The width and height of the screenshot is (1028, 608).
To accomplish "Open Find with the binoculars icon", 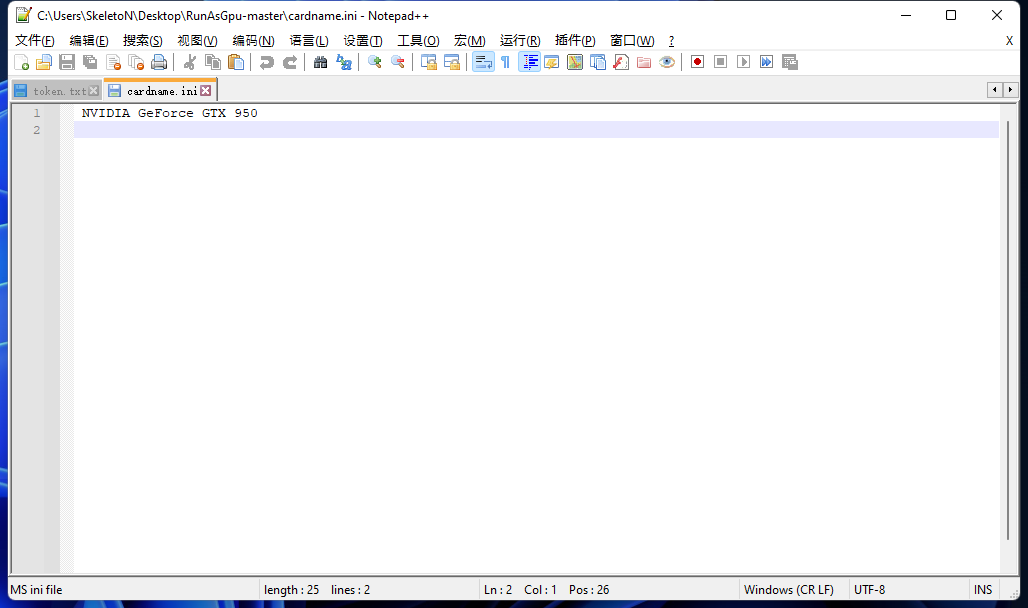I will [320, 62].
